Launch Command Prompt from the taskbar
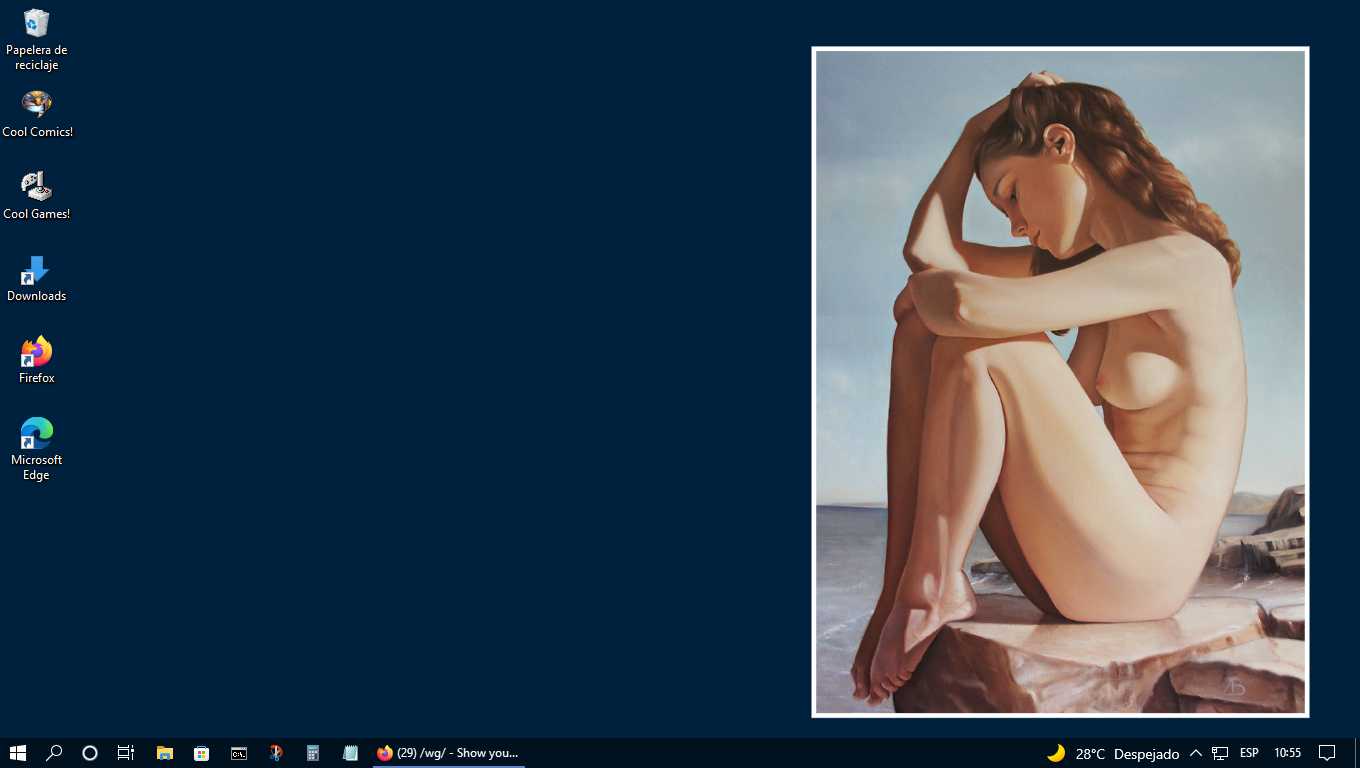Screen dimensions: 1360x768 239,753
